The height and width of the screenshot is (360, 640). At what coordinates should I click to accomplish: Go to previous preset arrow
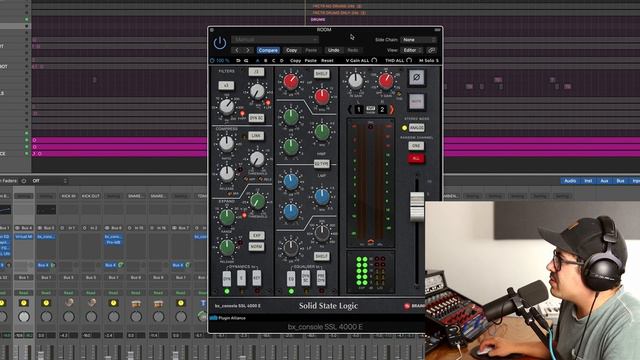(237, 50)
